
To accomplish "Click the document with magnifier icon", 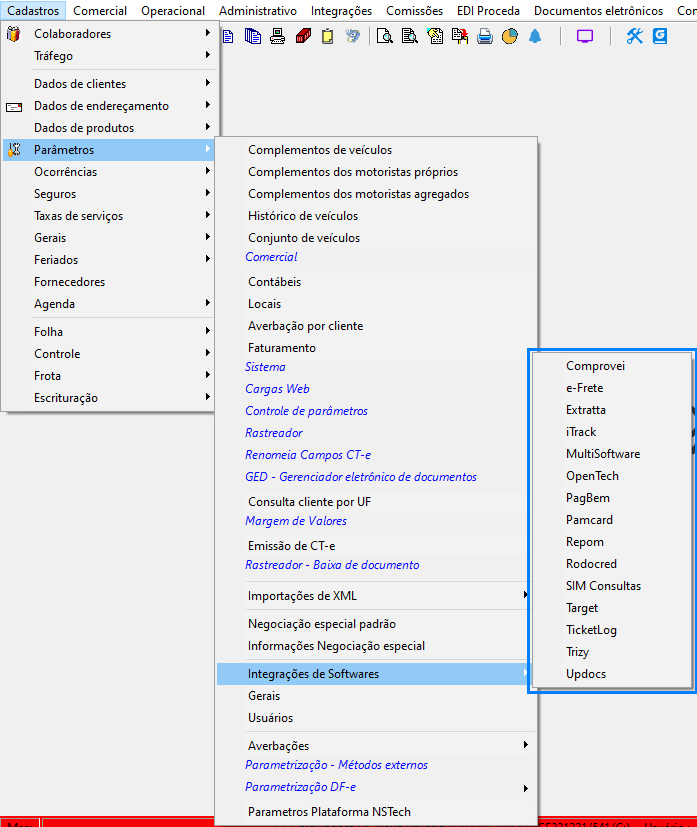I will click(384, 36).
